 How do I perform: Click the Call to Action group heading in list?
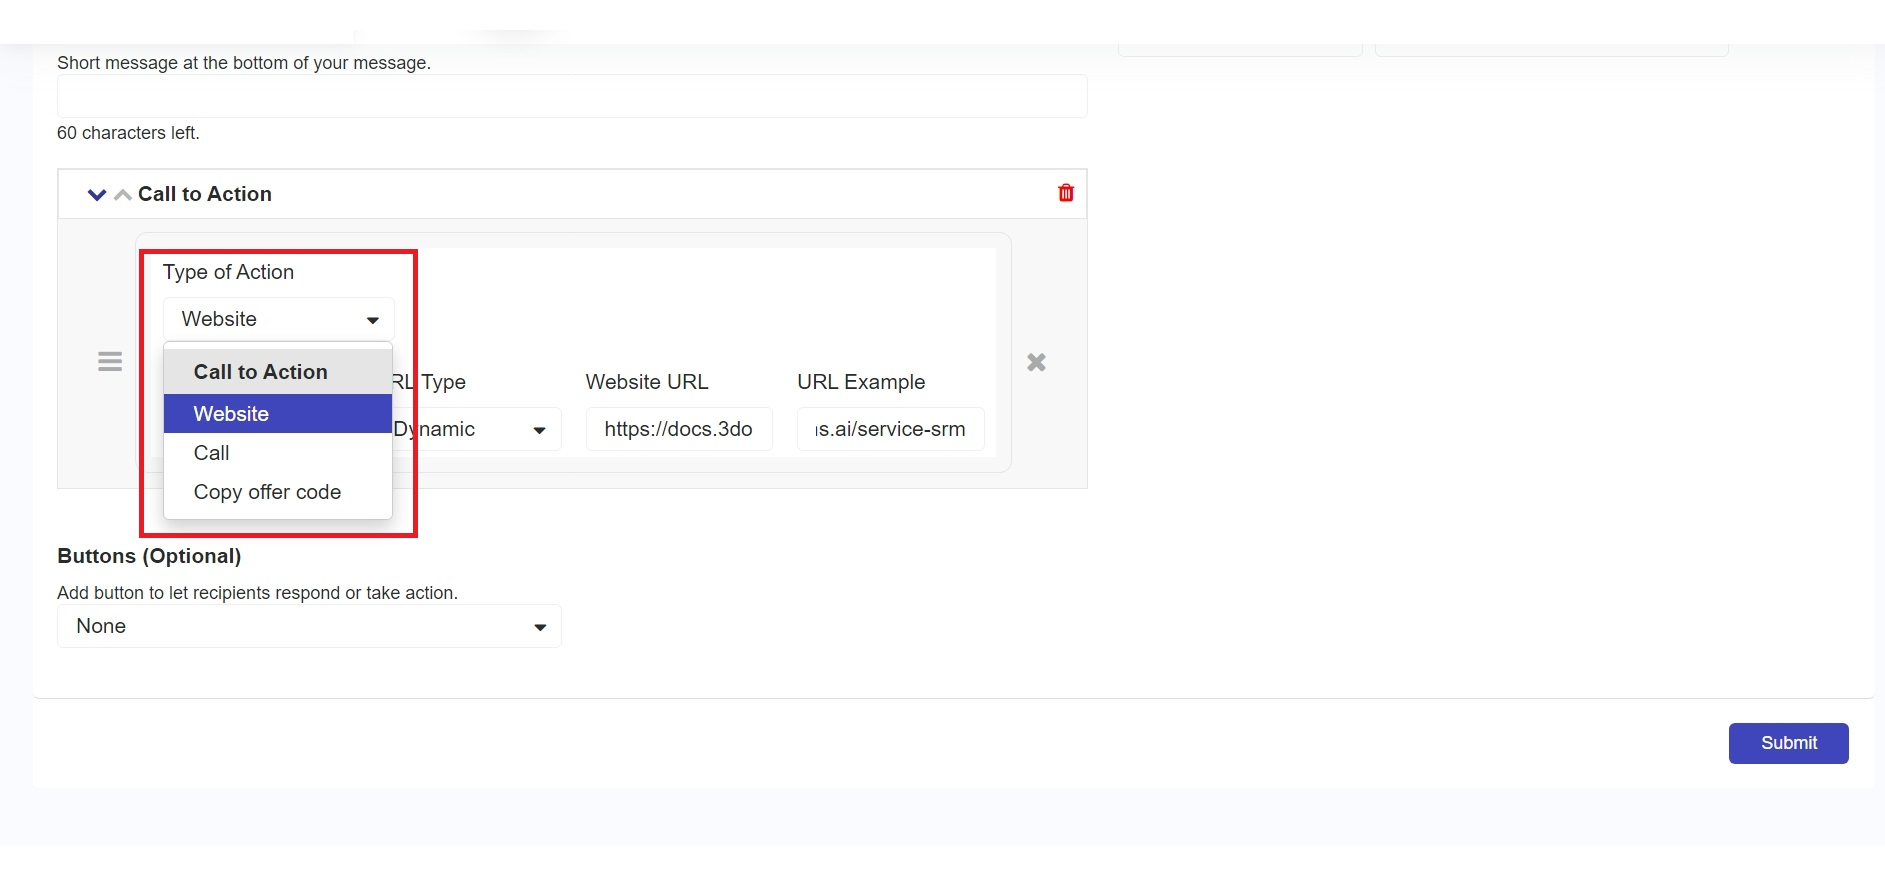coord(260,372)
